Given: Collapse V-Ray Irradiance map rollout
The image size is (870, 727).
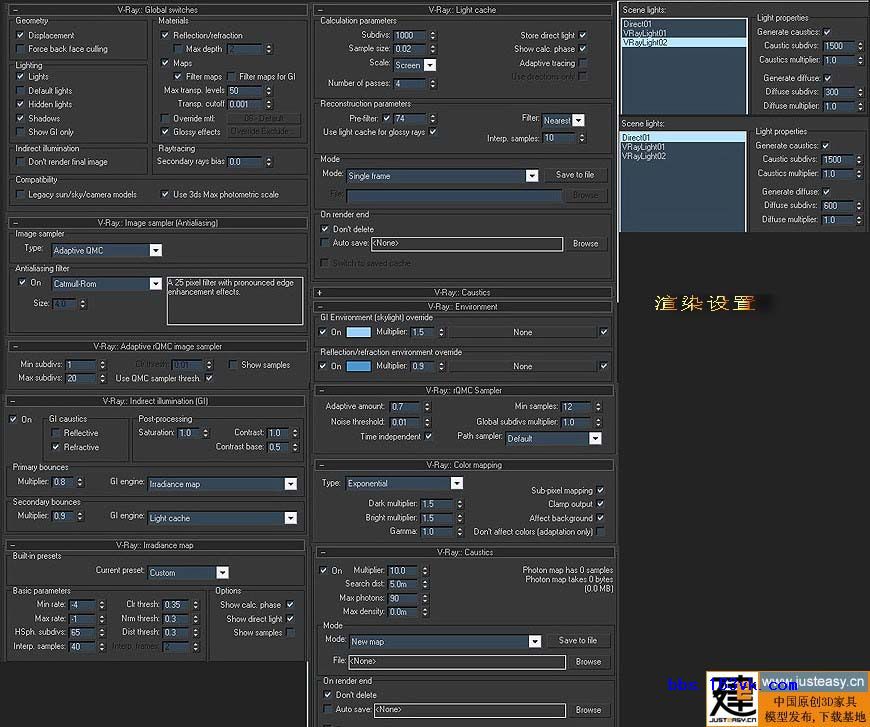Looking at the screenshot, I should [155, 545].
